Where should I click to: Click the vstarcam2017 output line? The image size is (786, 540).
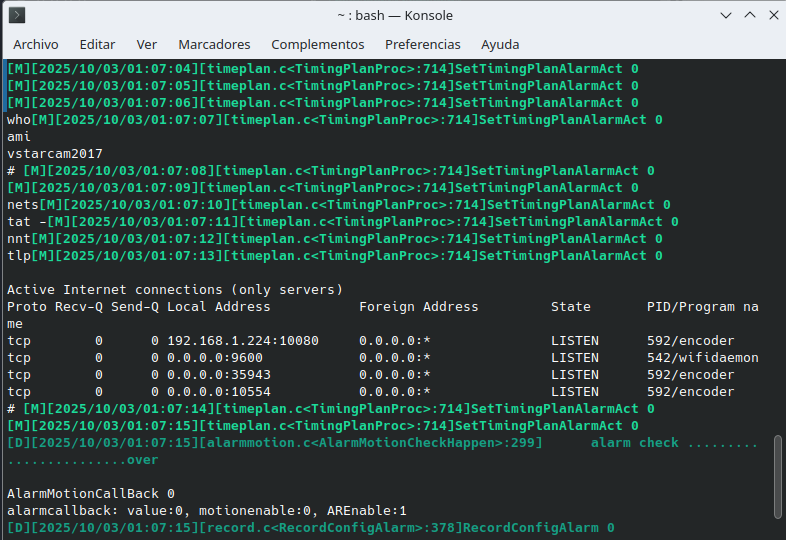pyautogui.click(x=55, y=153)
